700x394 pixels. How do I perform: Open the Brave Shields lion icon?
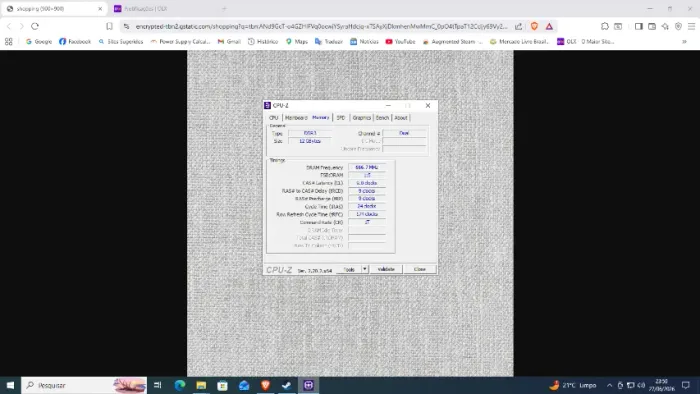[x=534, y=26]
